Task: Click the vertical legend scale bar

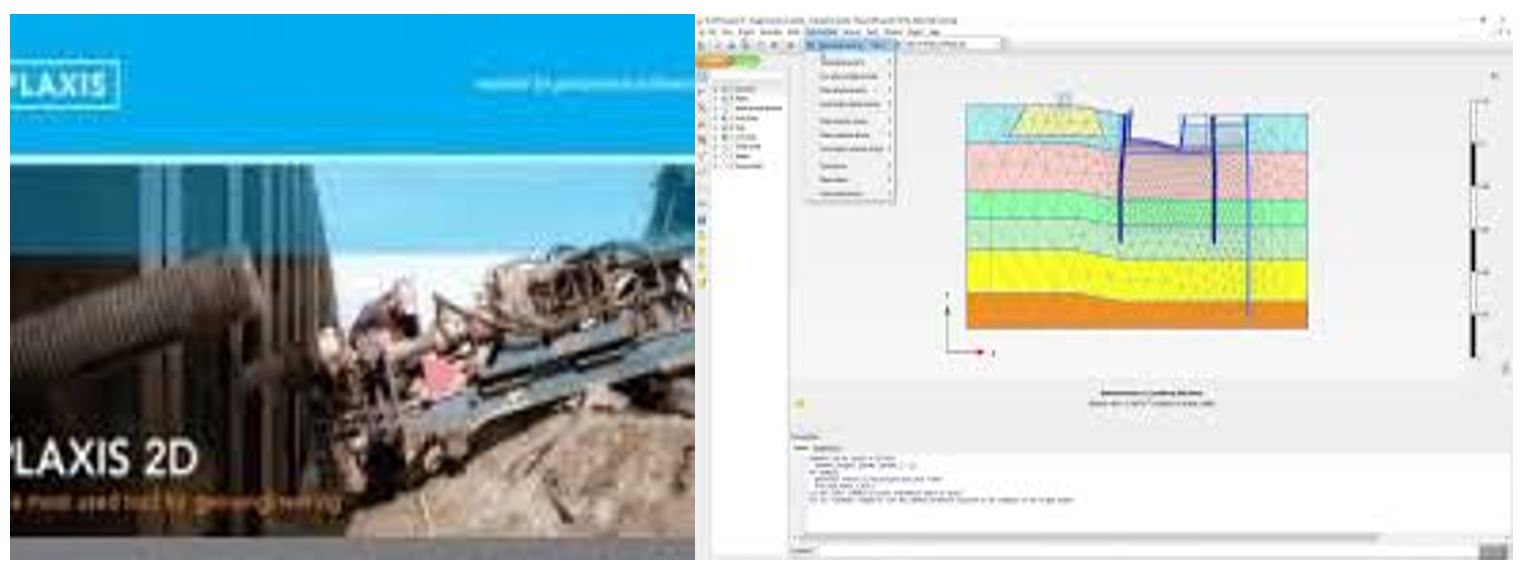Action: pos(1473,228)
